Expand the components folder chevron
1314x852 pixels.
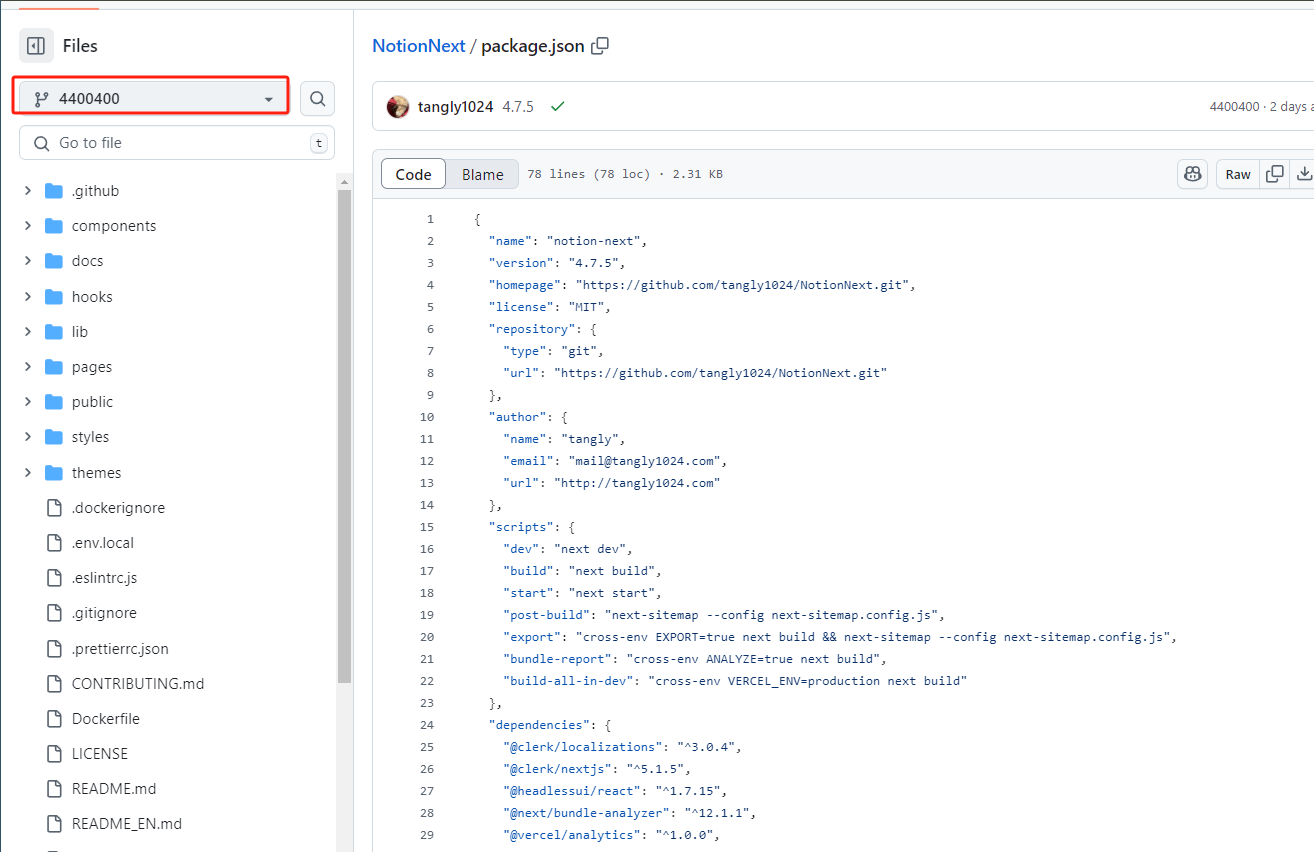[x=28, y=226]
